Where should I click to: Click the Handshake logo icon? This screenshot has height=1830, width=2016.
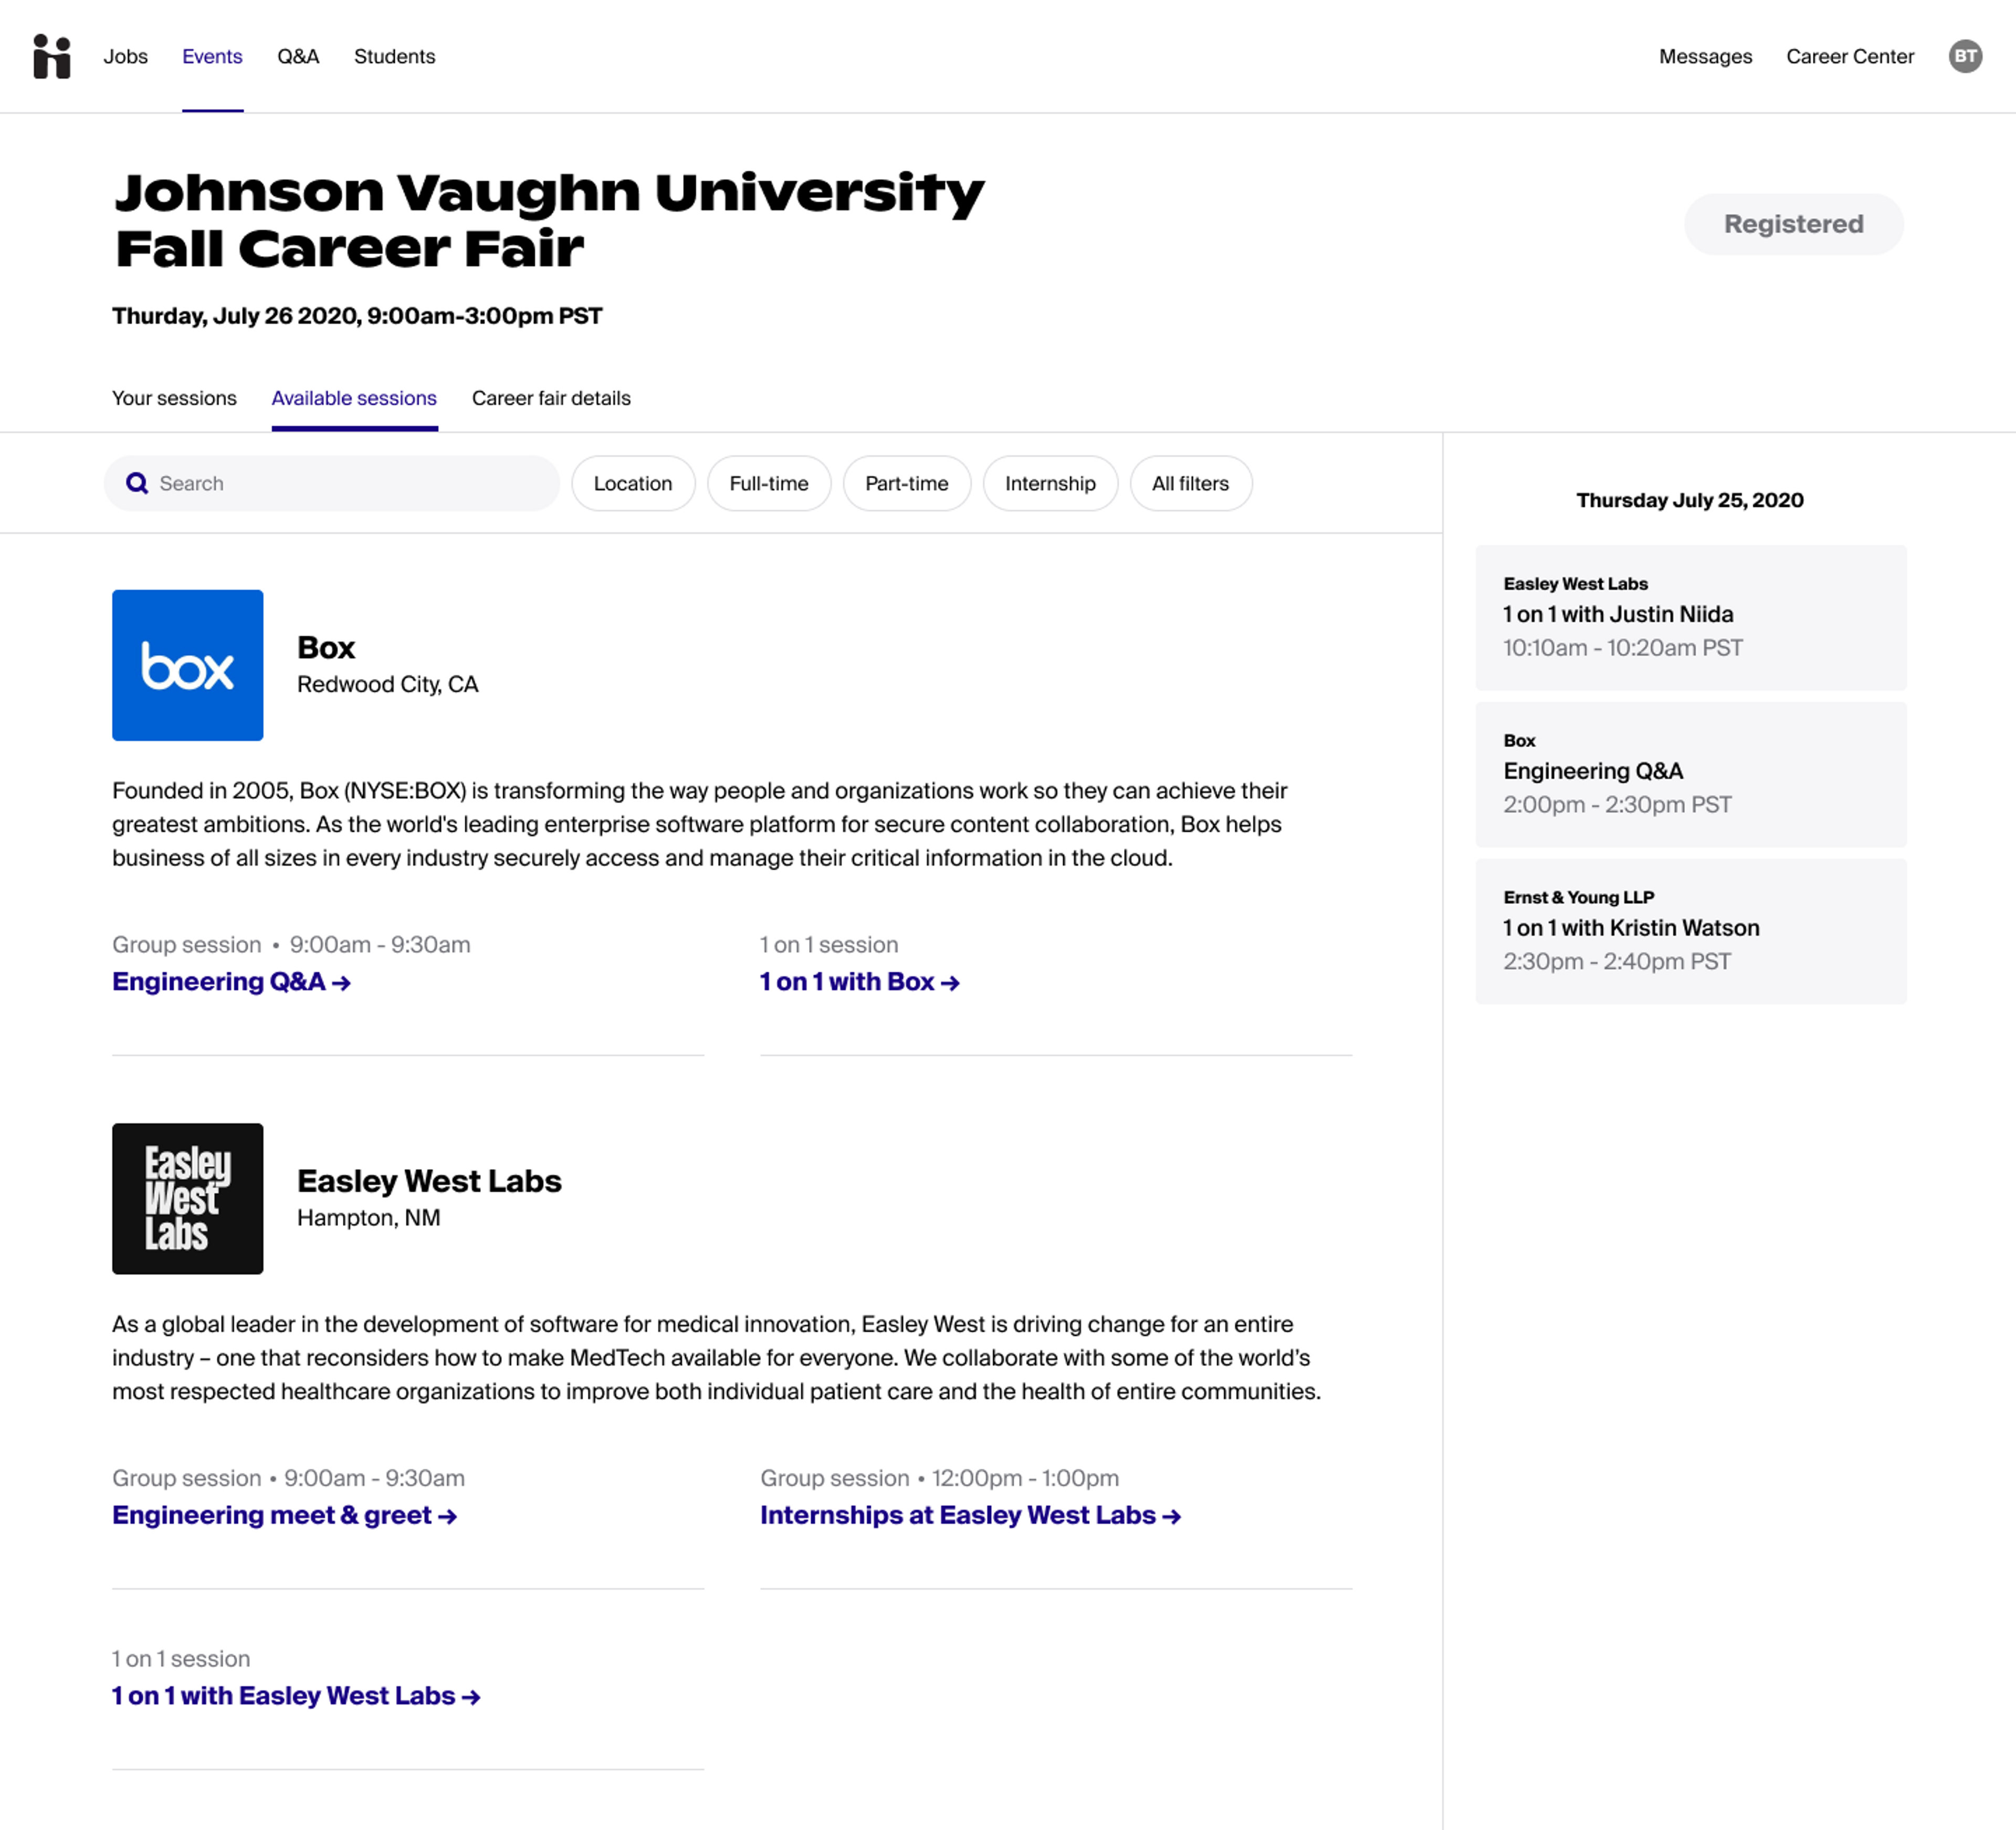(x=52, y=56)
